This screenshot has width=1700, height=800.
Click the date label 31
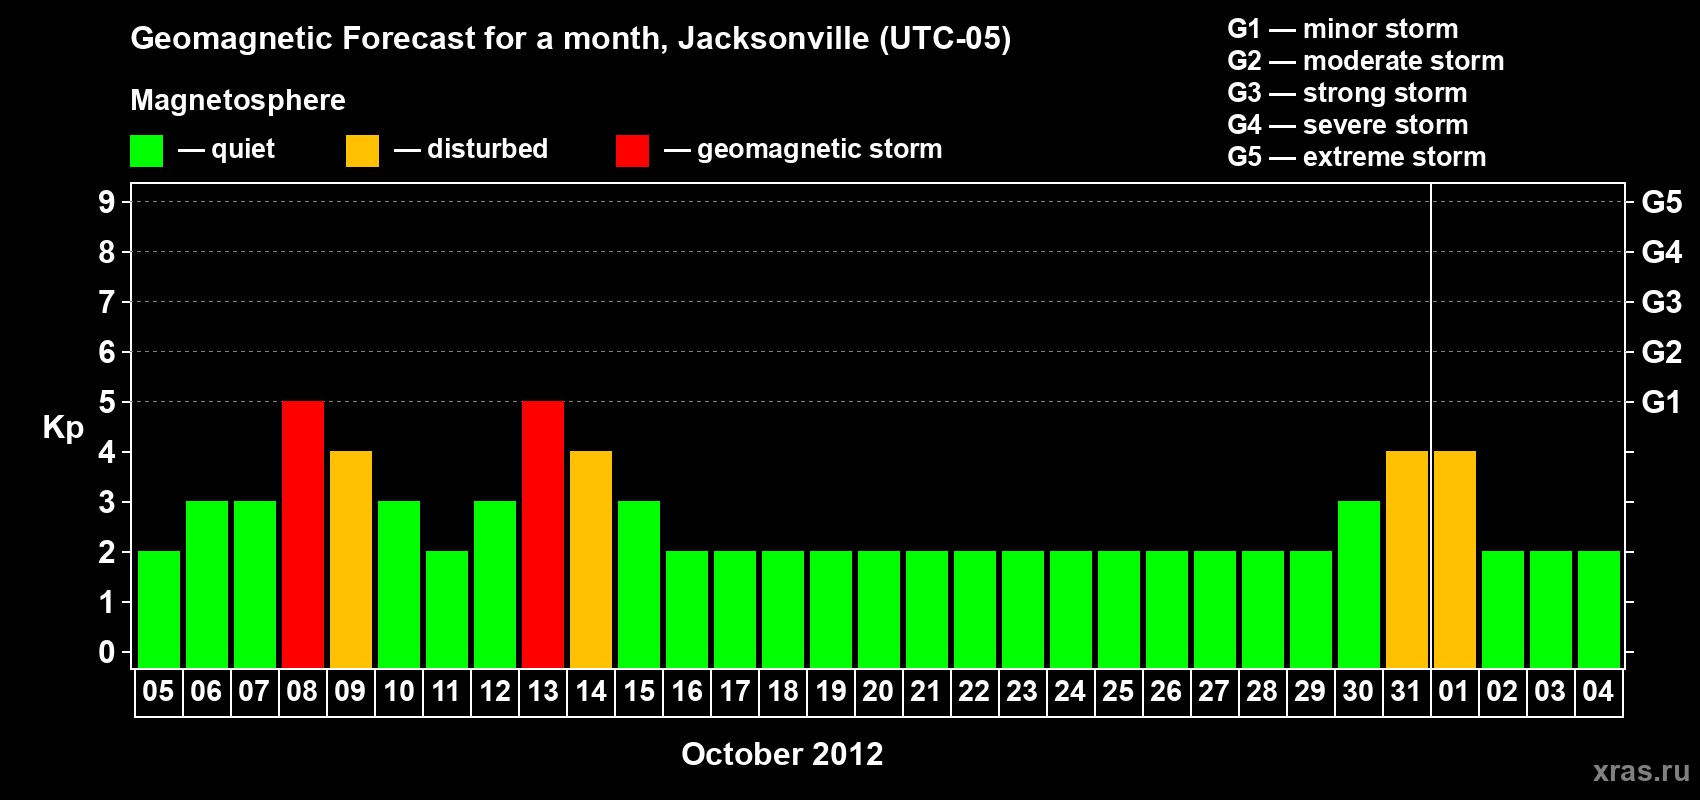coord(1406,691)
